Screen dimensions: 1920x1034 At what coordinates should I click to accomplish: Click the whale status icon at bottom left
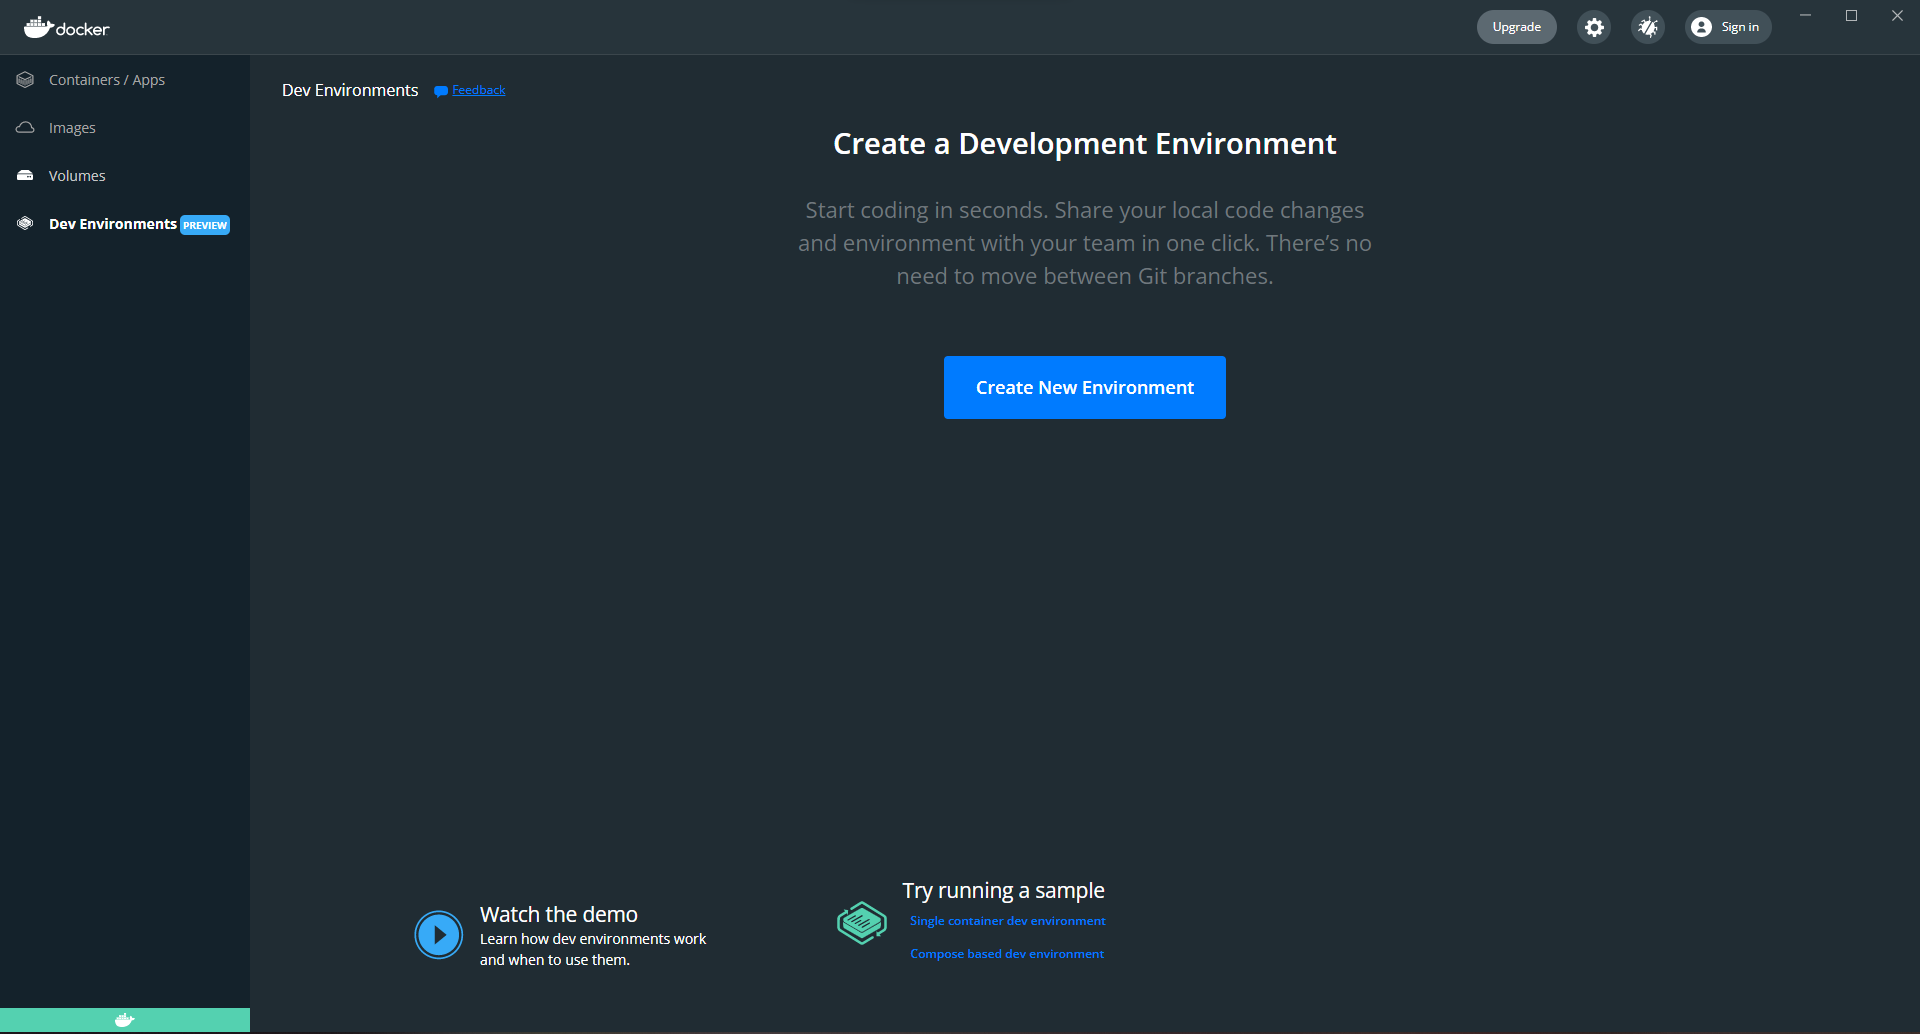point(125,1020)
